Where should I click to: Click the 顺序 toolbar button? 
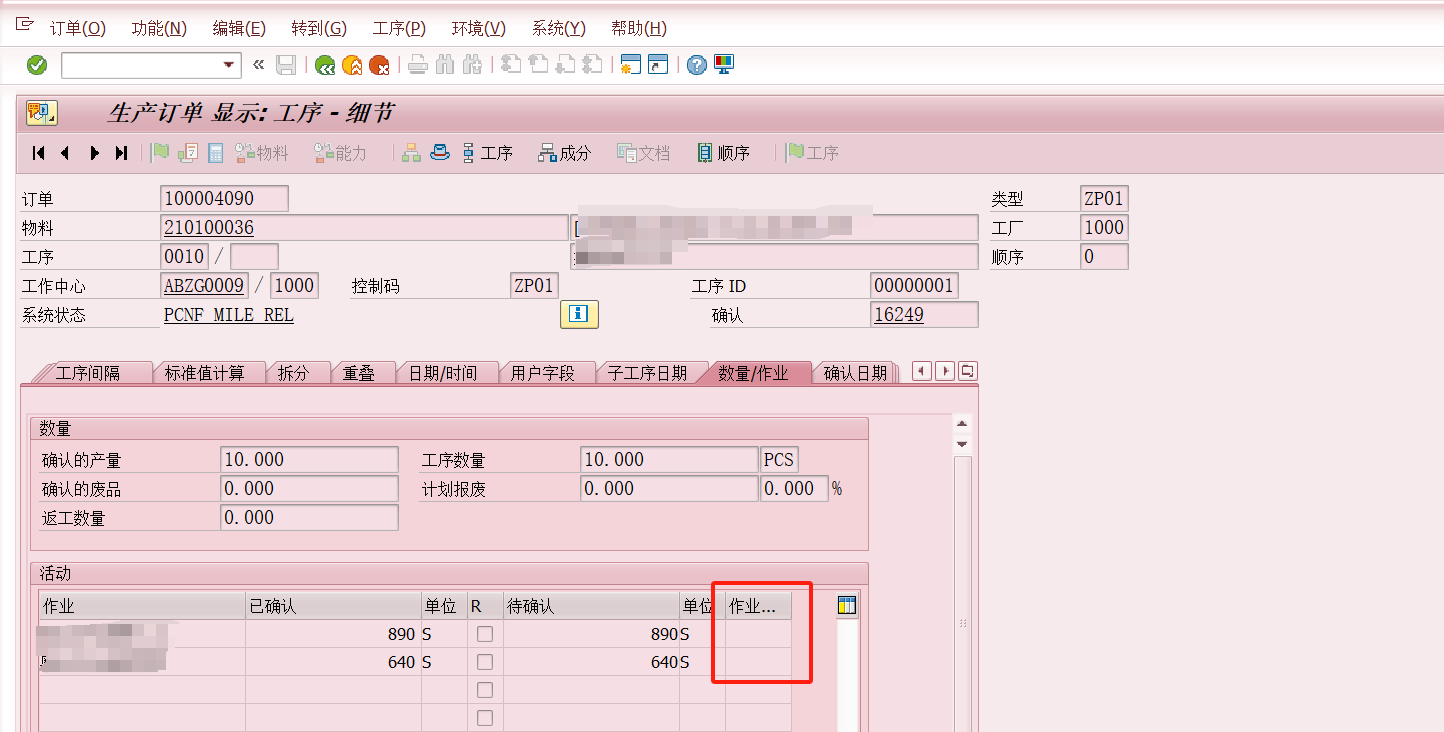coord(723,153)
